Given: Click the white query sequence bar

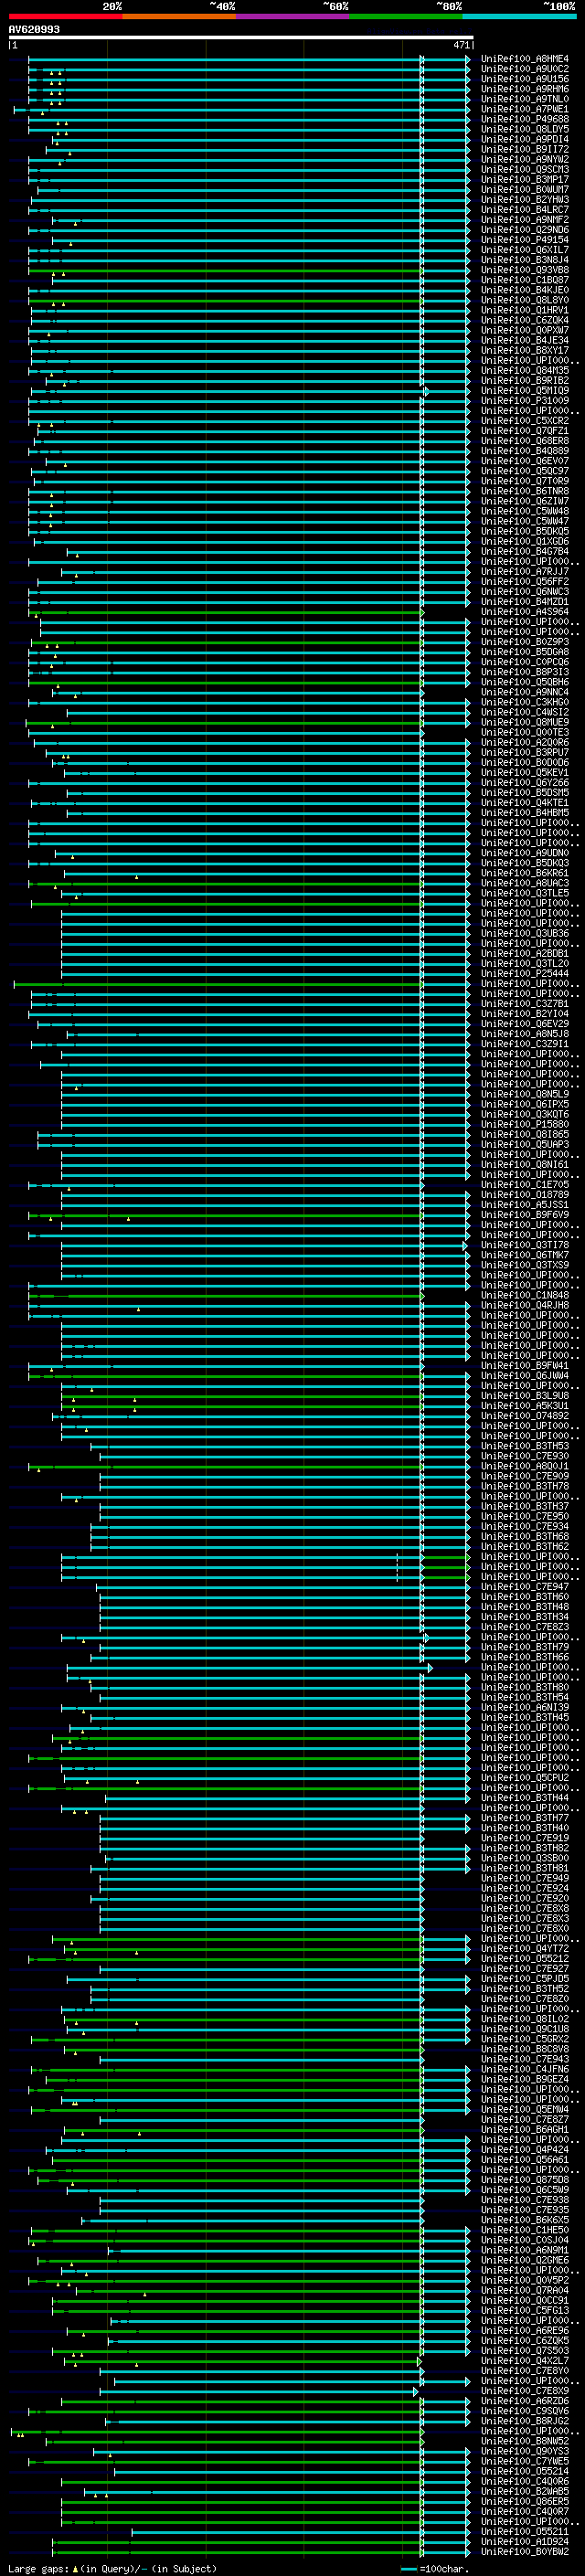Looking at the screenshot, I should [241, 37].
